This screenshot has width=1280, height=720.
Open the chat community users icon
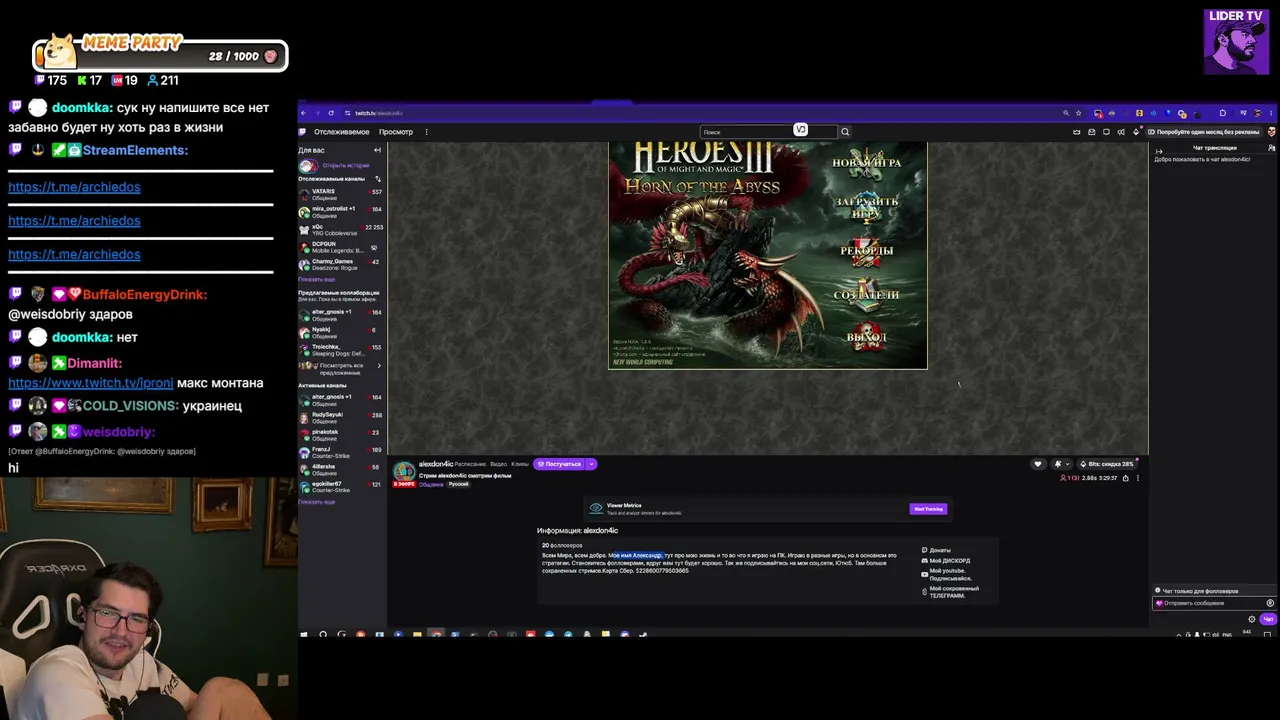pyautogui.click(x=1271, y=148)
